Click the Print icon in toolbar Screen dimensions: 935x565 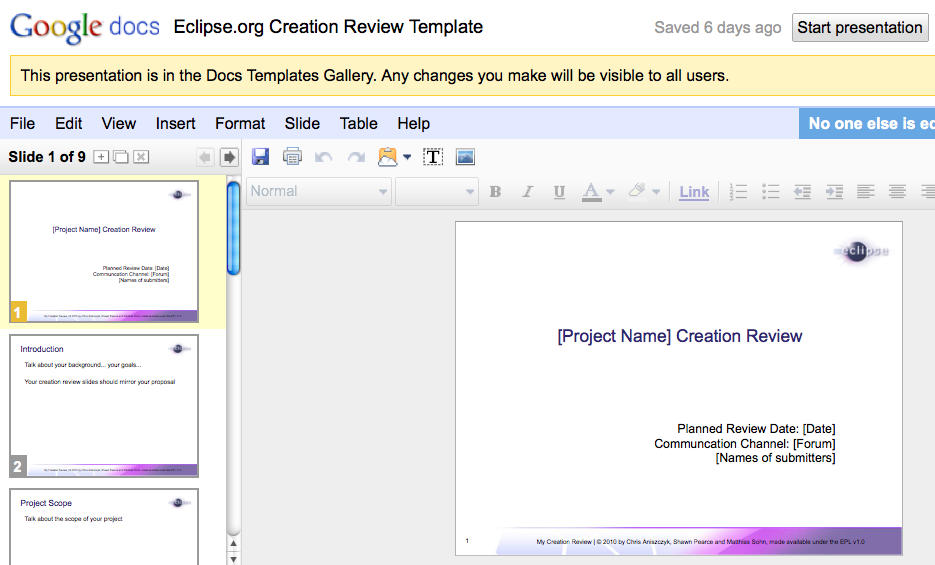(x=292, y=157)
